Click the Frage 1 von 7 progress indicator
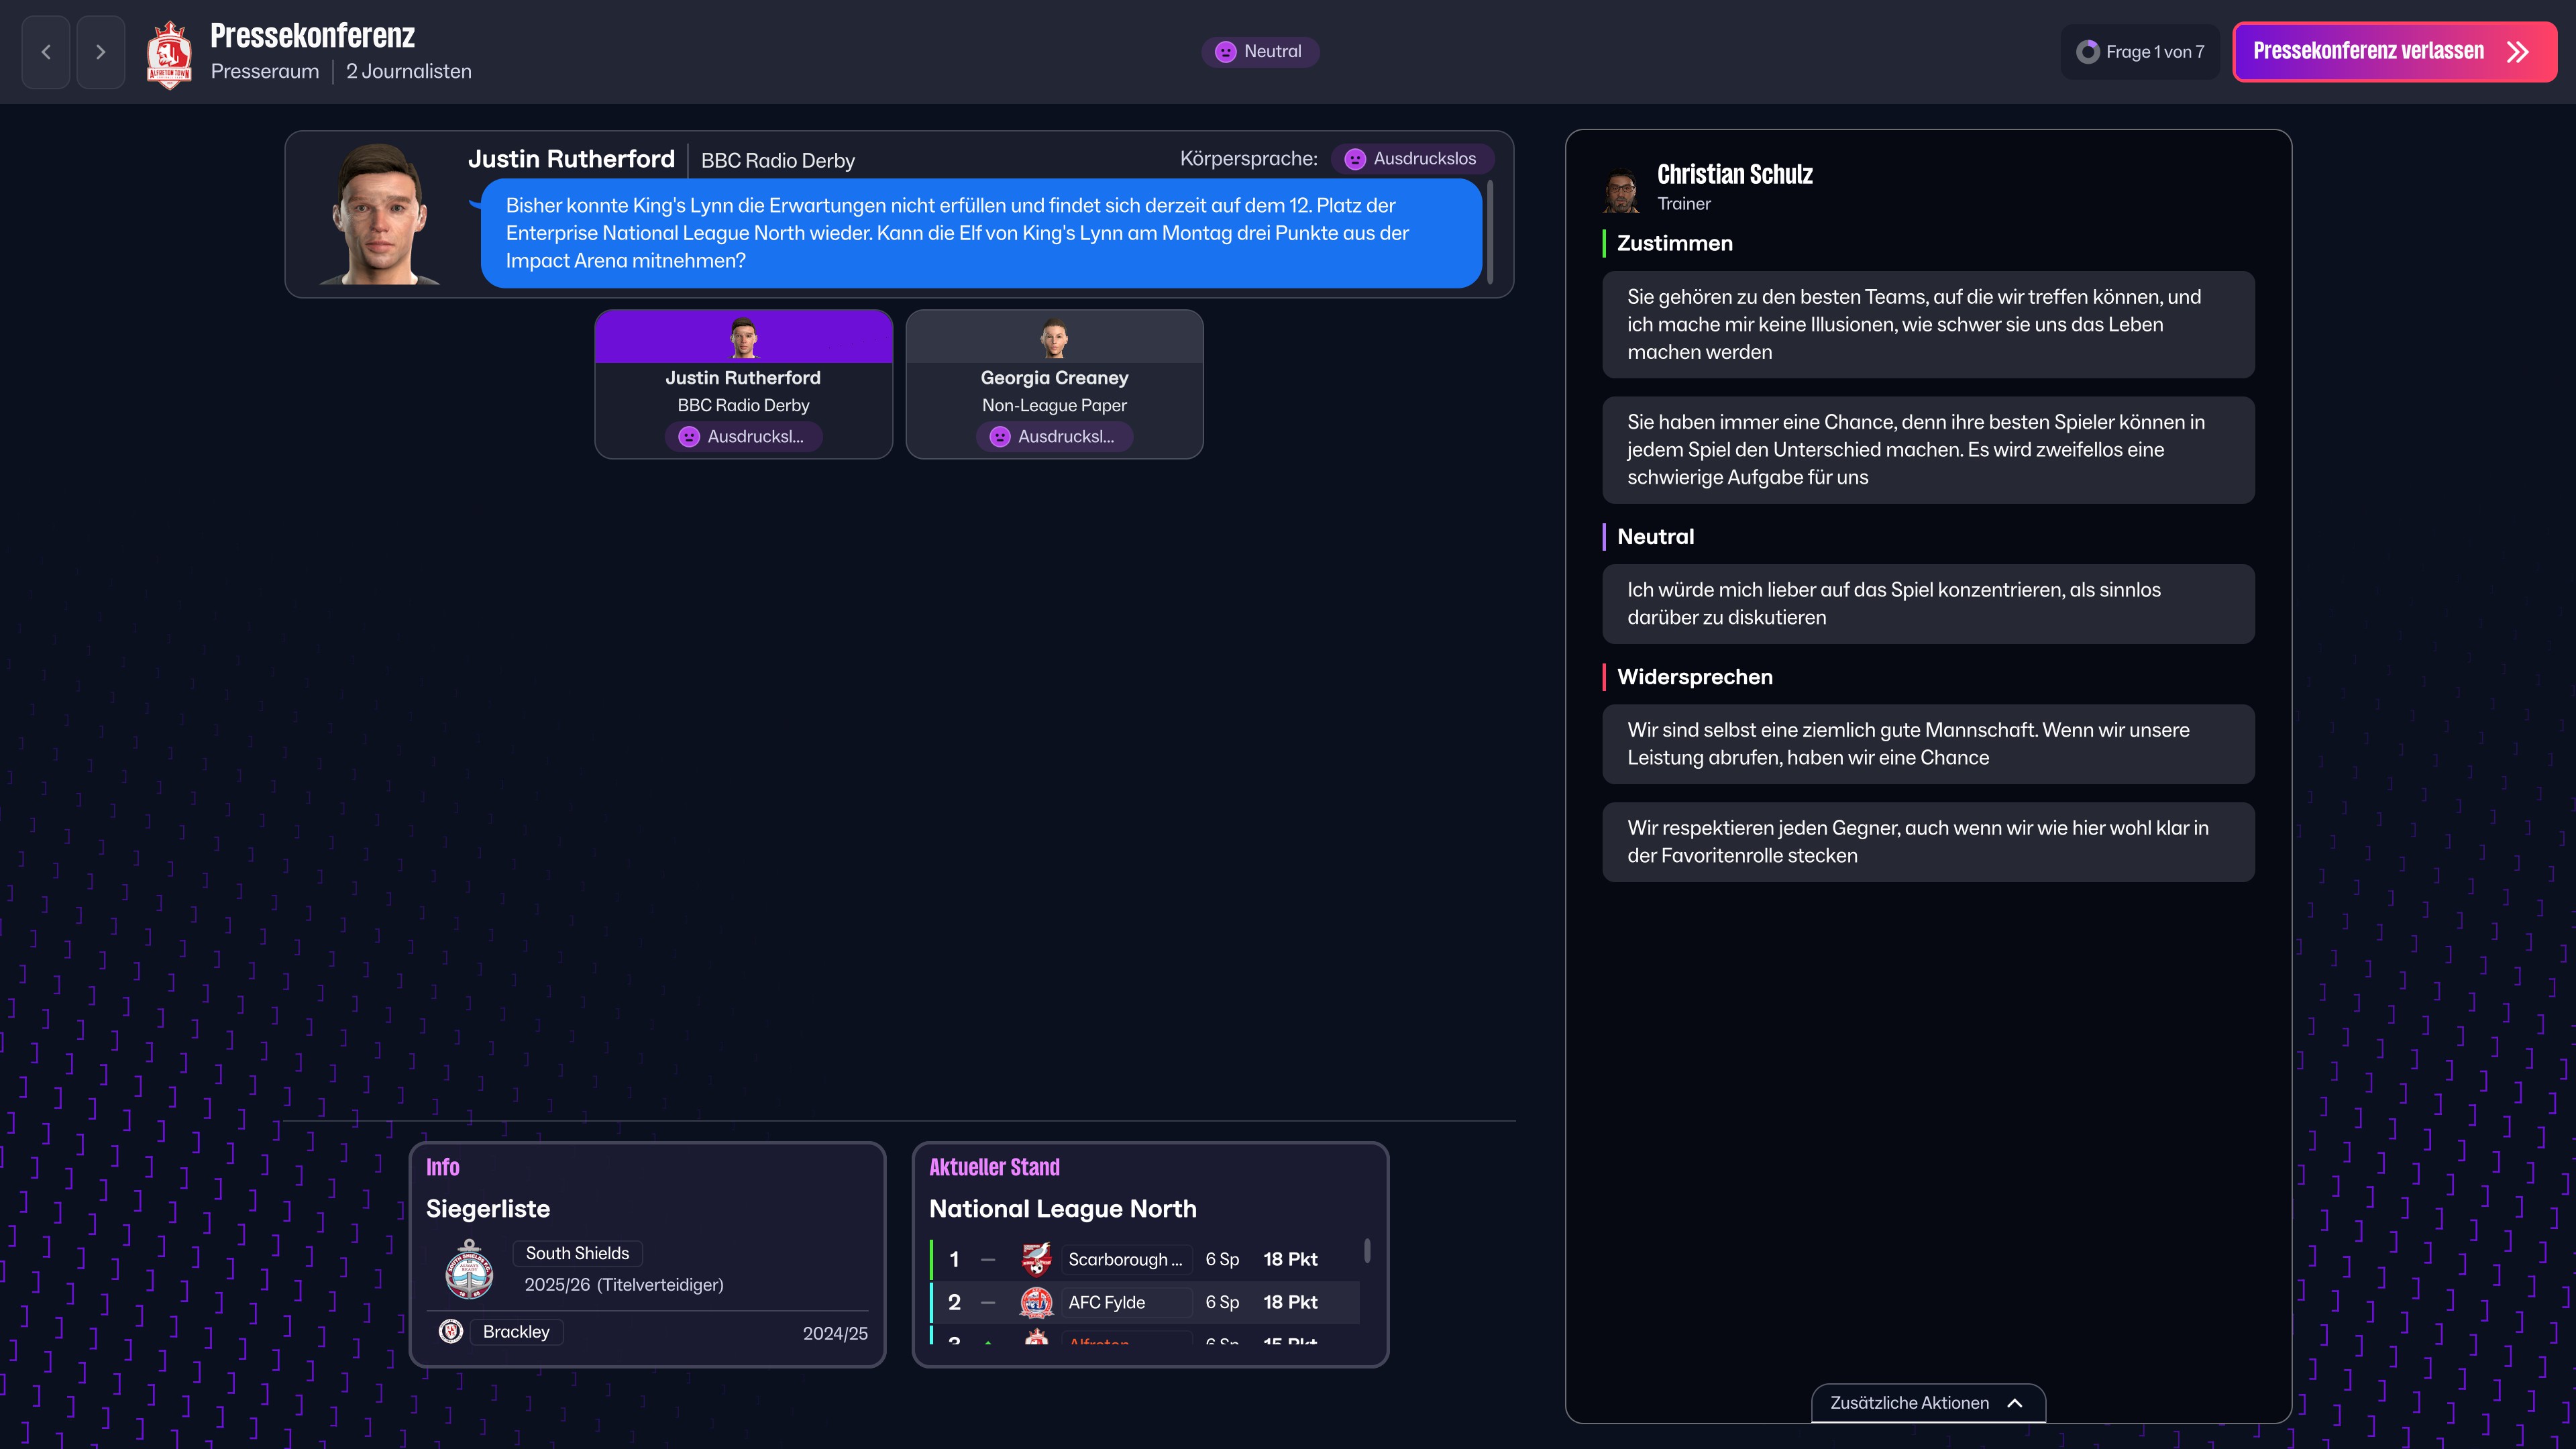The image size is (2576, 1449). coord(2140,52)
